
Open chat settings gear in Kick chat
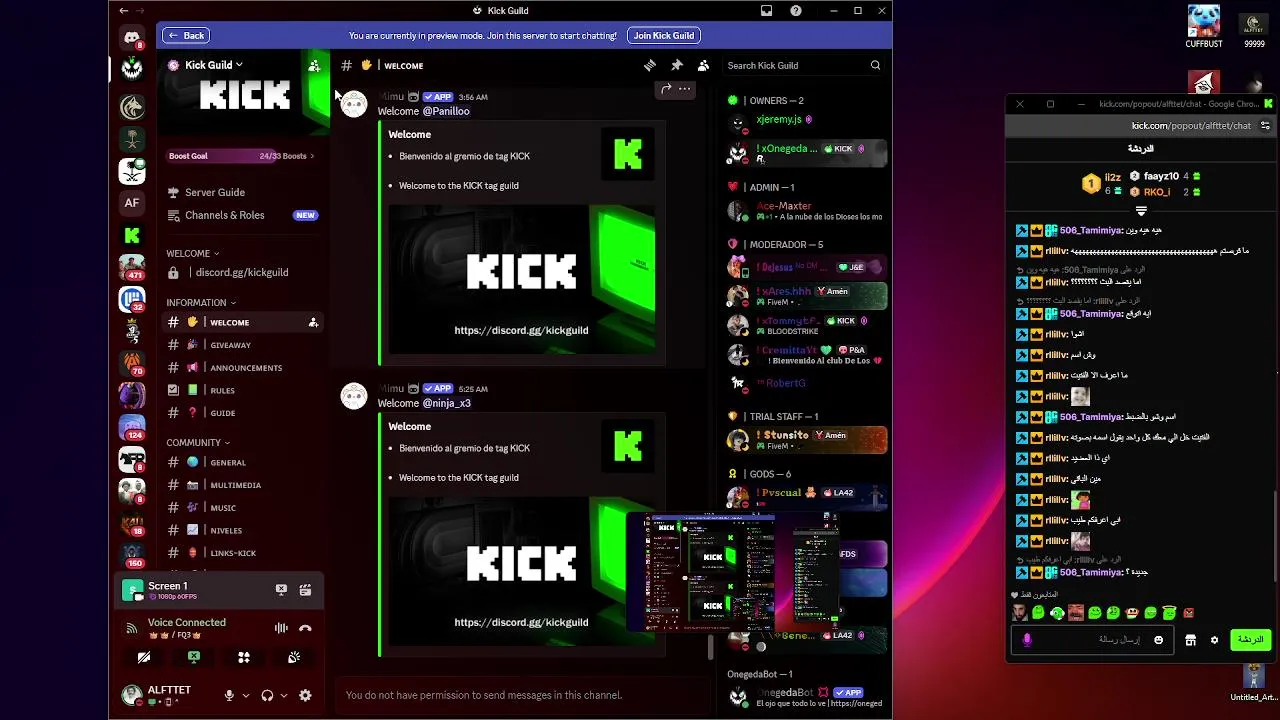1214,640
